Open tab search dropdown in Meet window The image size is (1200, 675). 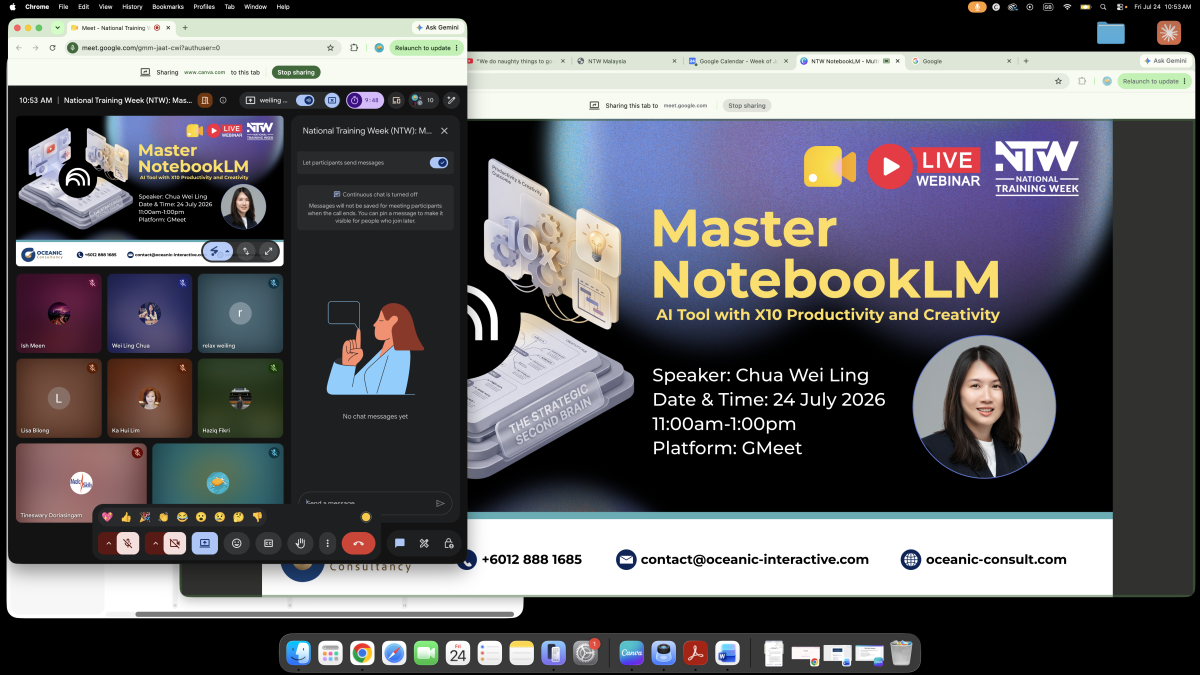(57, 27)
